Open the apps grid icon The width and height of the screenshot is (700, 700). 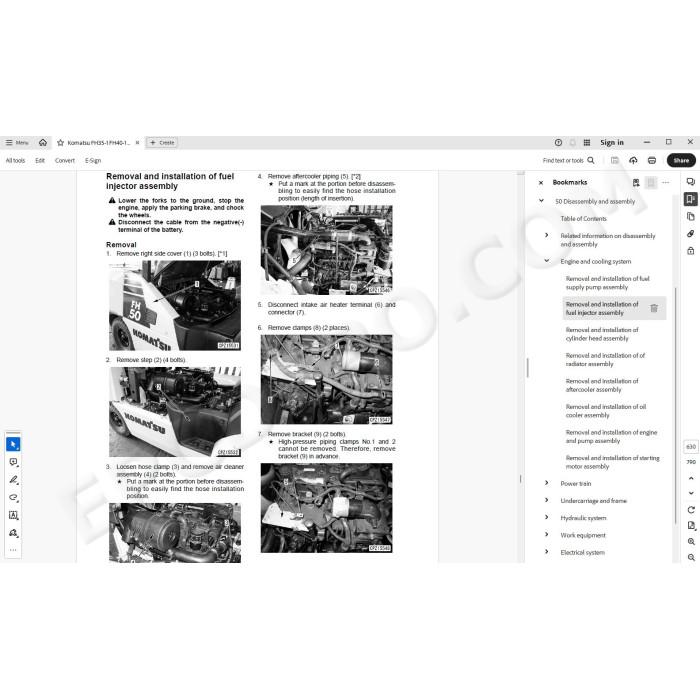coord(587,142)
